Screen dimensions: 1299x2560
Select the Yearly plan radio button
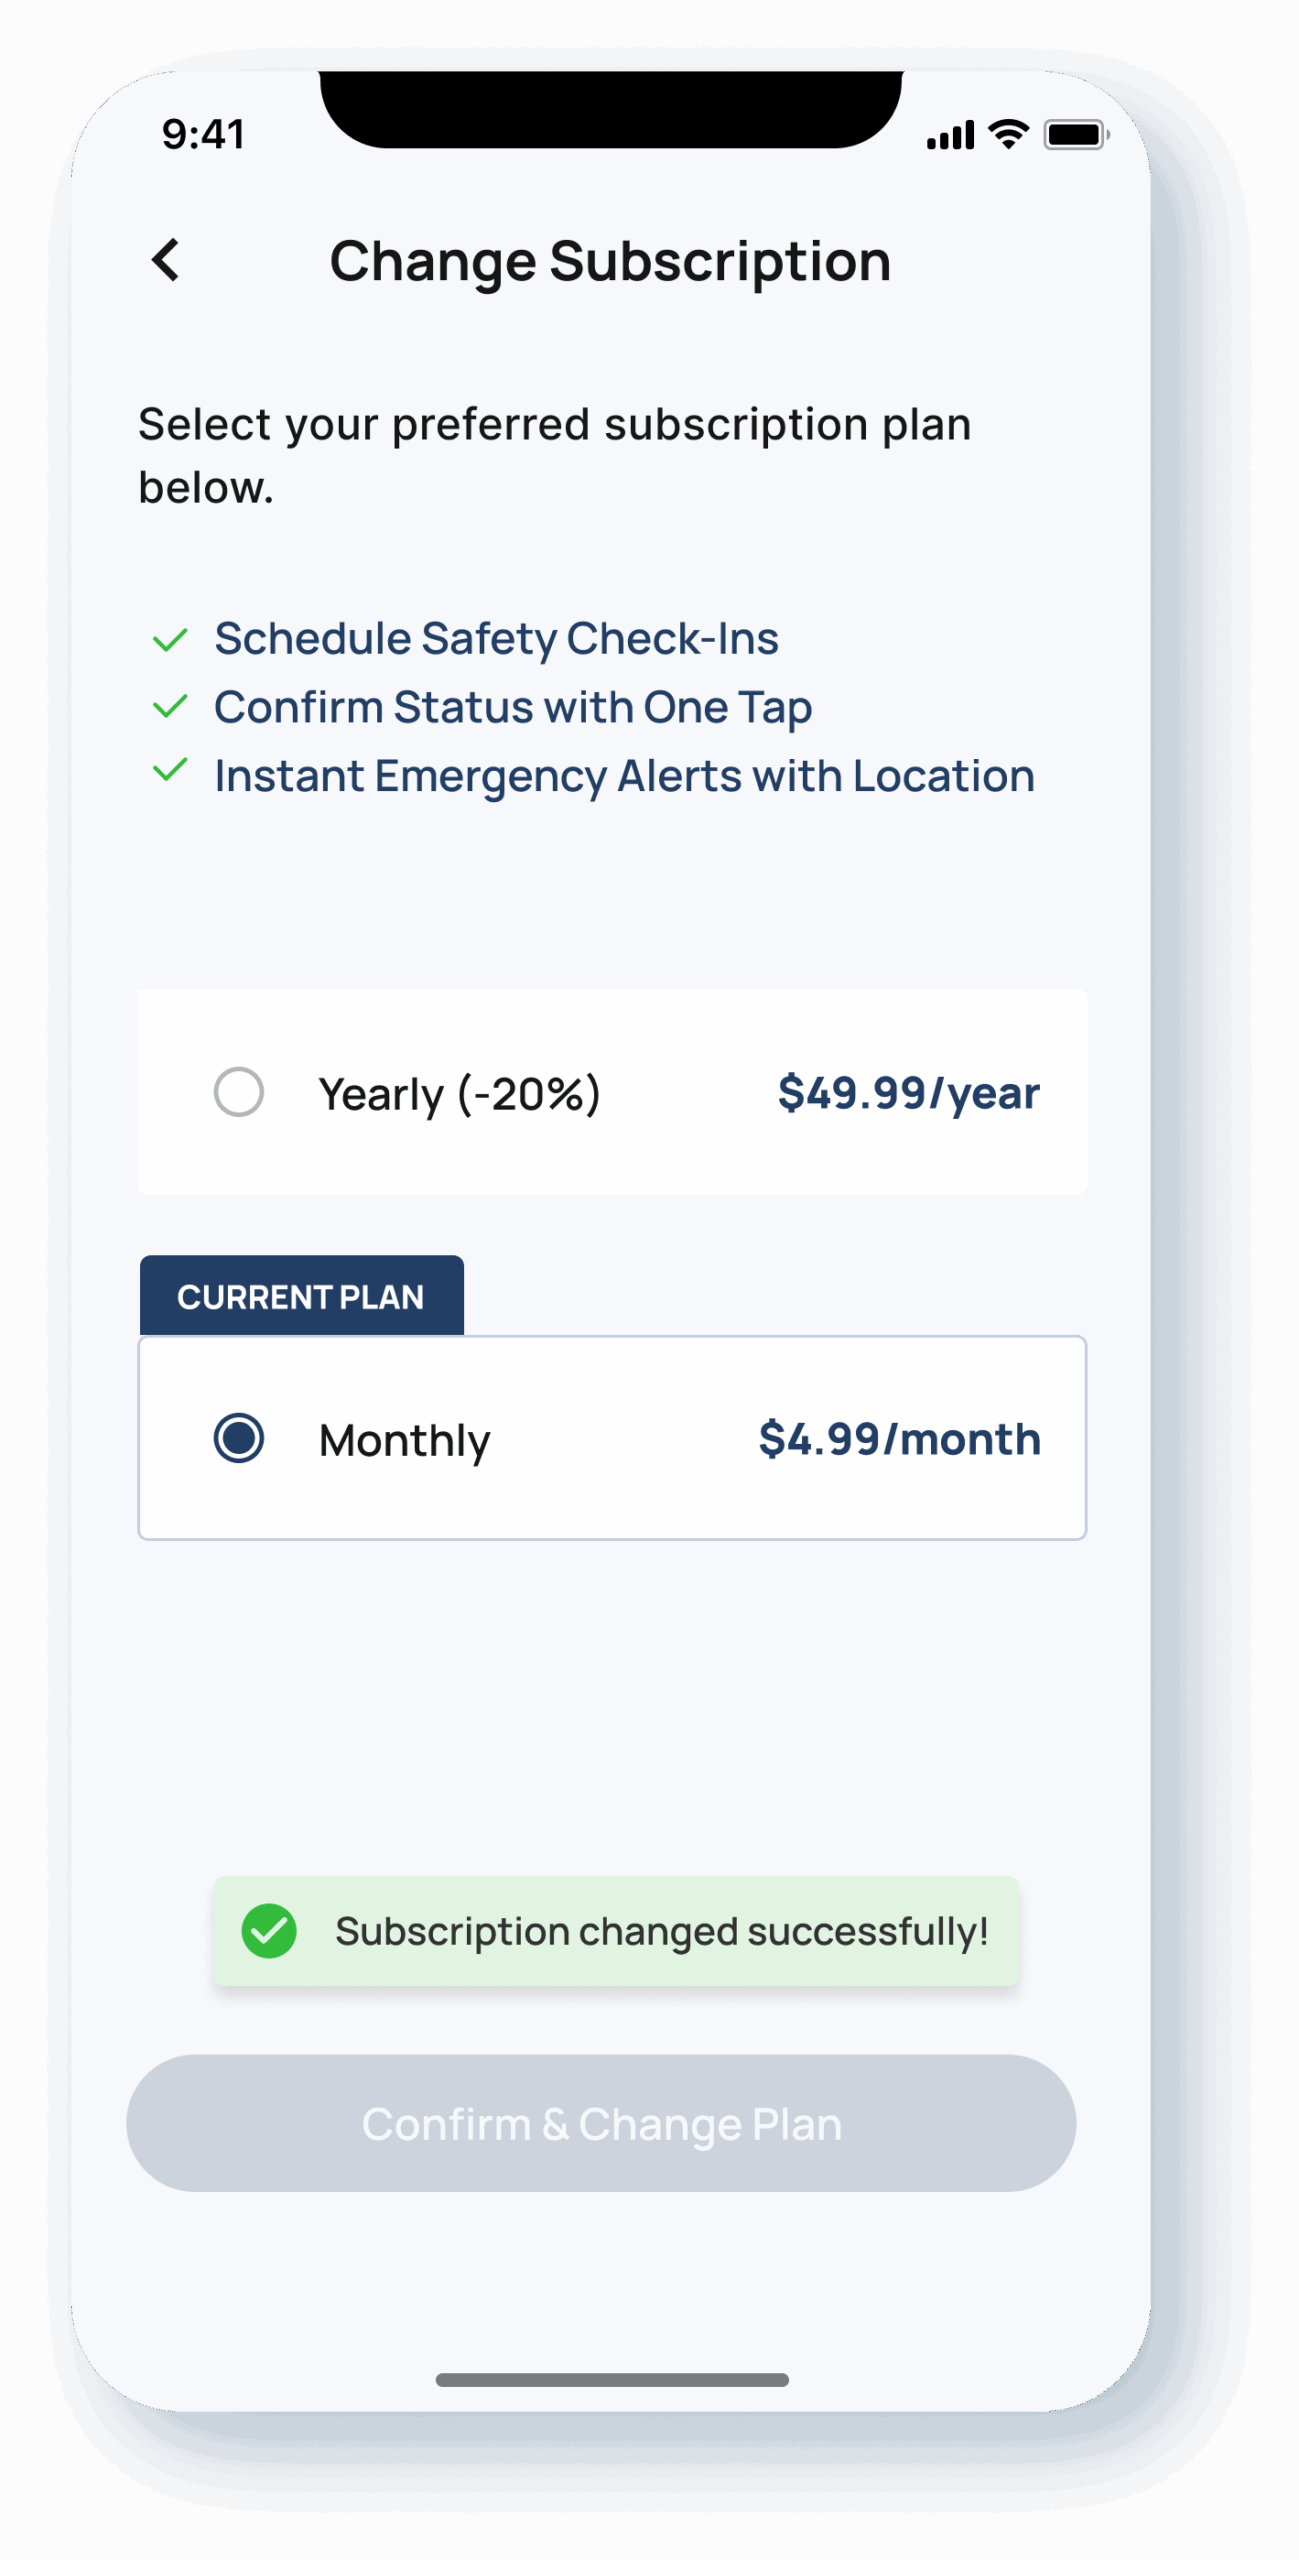point(239,1092)
